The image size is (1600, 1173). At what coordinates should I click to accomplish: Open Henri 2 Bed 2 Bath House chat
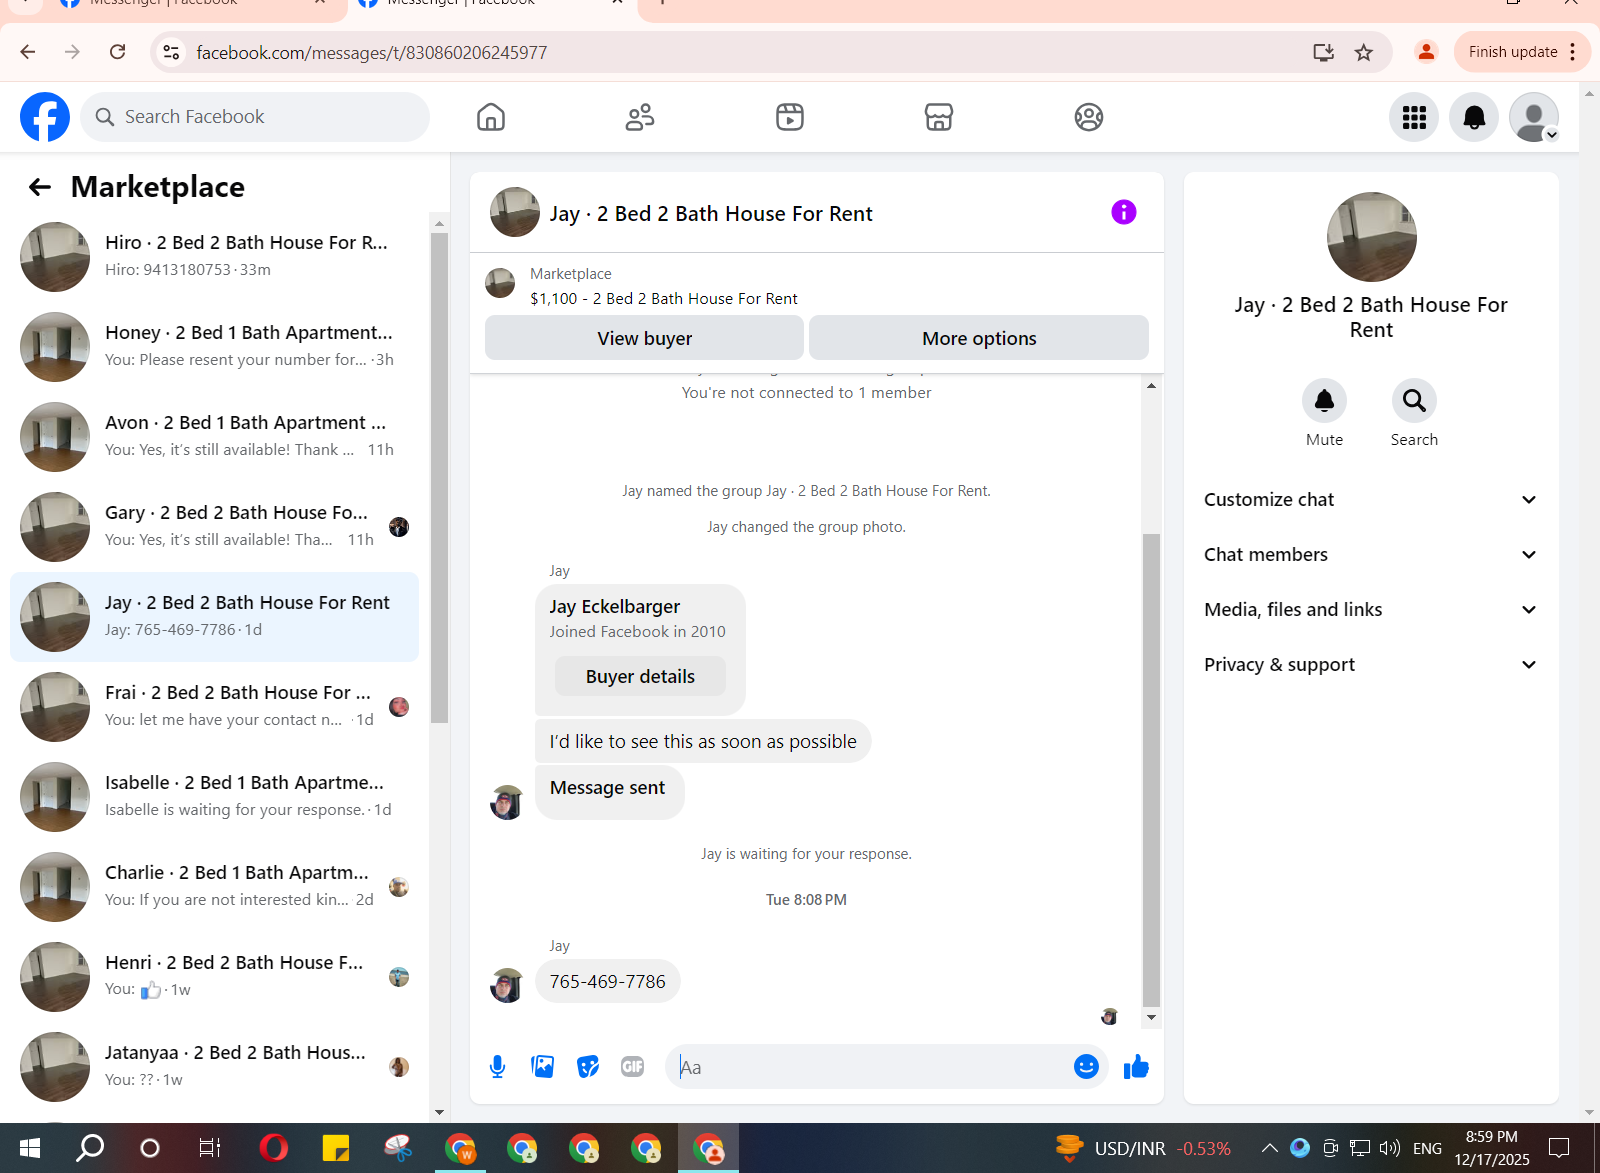click(214, 977)
